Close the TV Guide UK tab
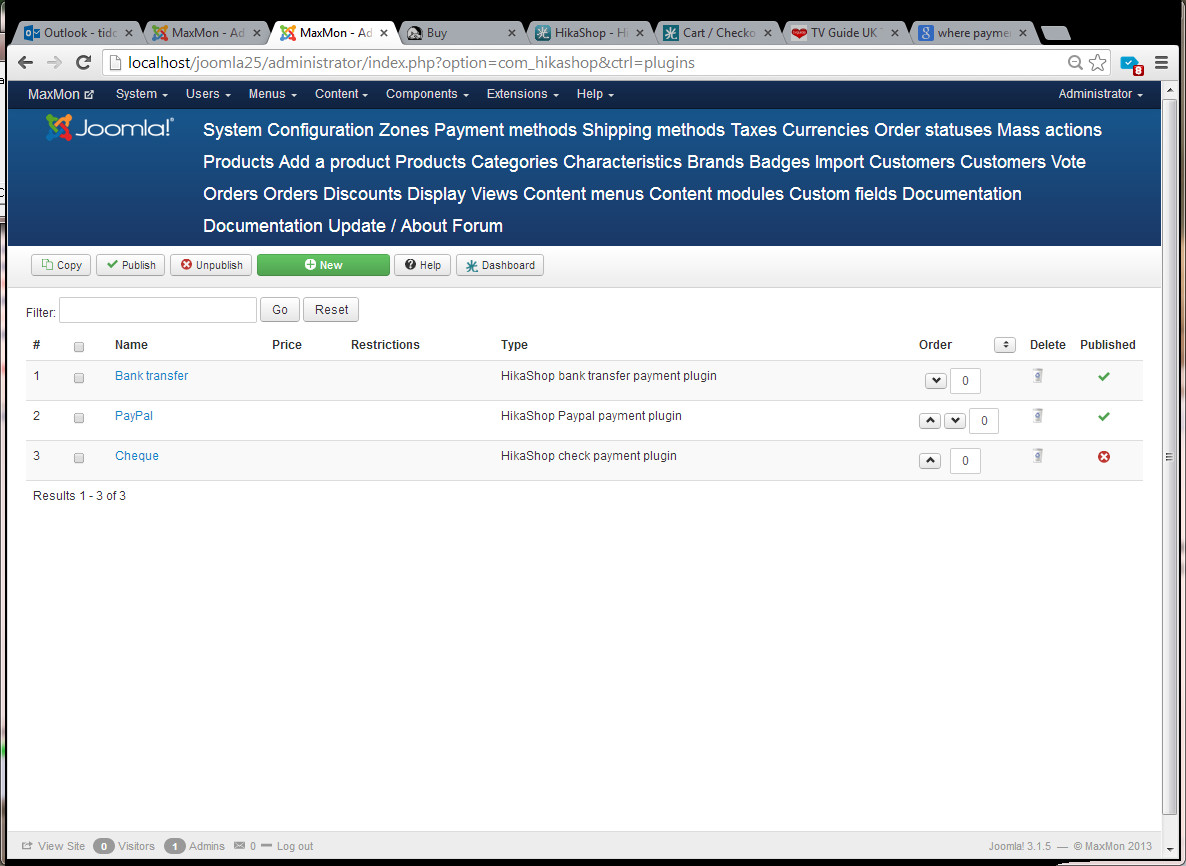Screen dimensions: 1186x866 [896, 33]
